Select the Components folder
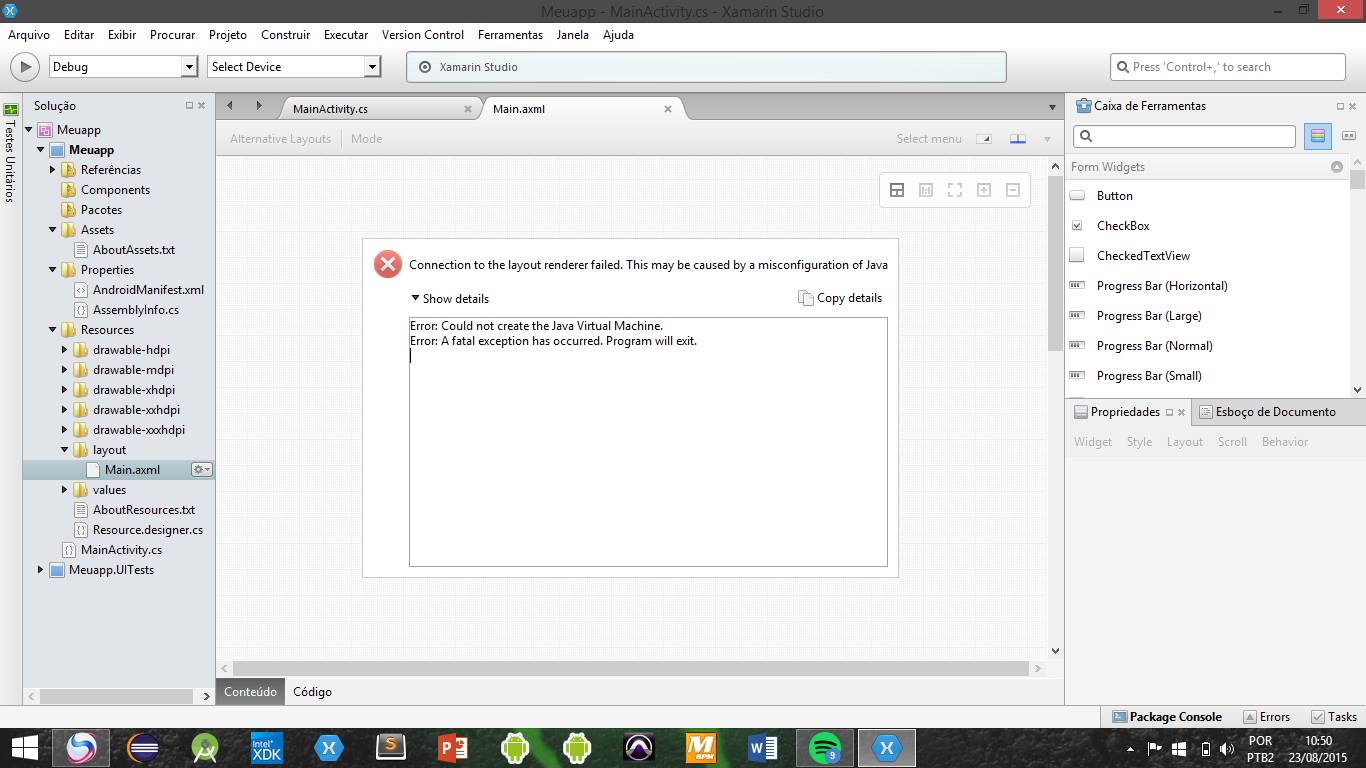 point(115,190)
